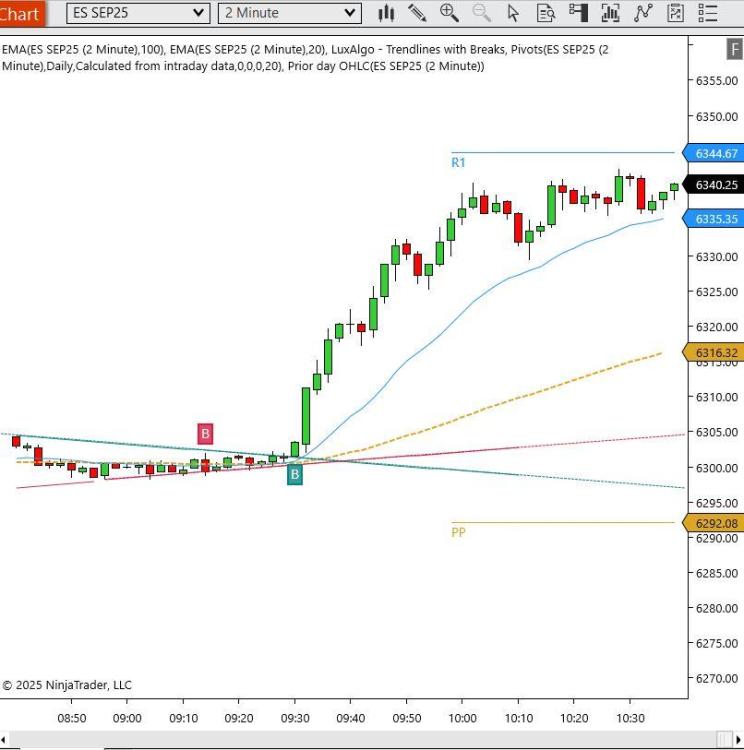This screenshot has height=750, width=744.
Task: Click the 6292.08 PP price label
Action: (715, 523)
